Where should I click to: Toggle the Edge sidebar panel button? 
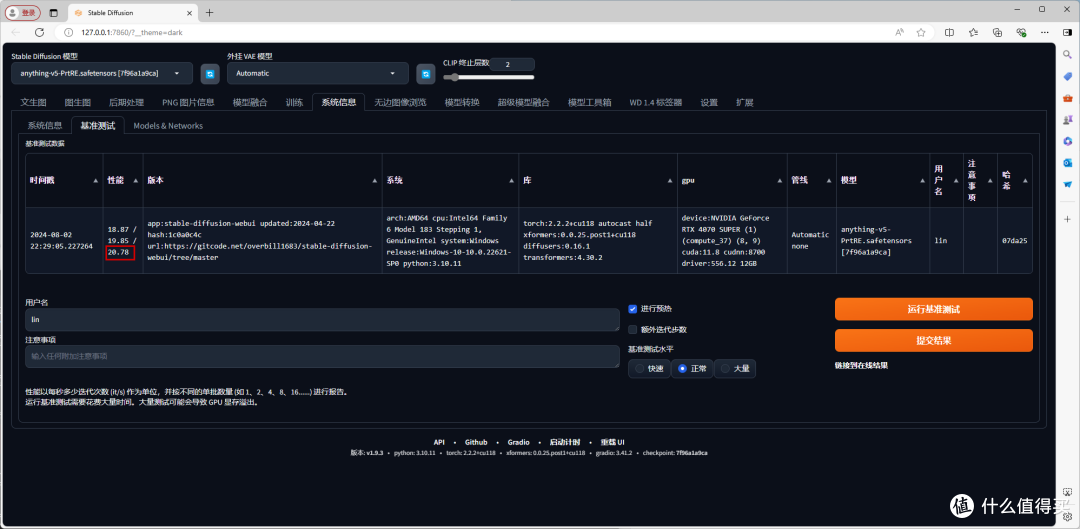pos(1068,32)
